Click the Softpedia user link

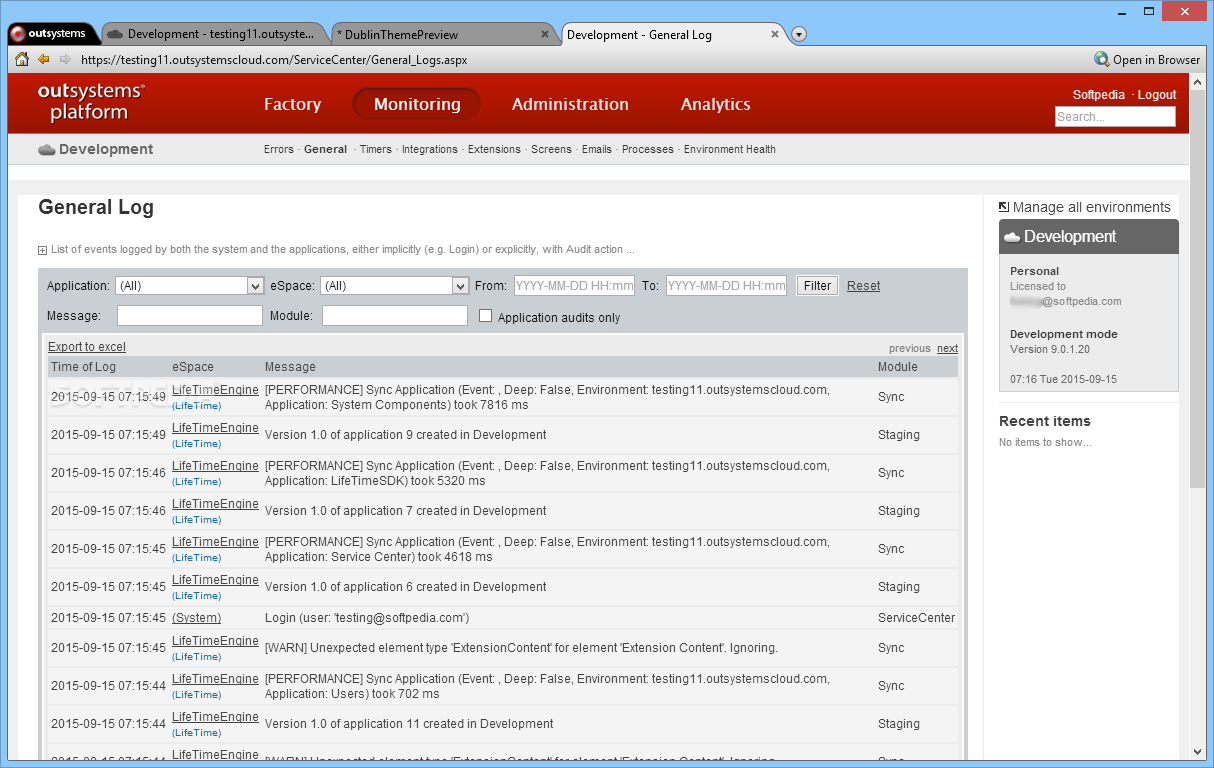point(1099,95)
